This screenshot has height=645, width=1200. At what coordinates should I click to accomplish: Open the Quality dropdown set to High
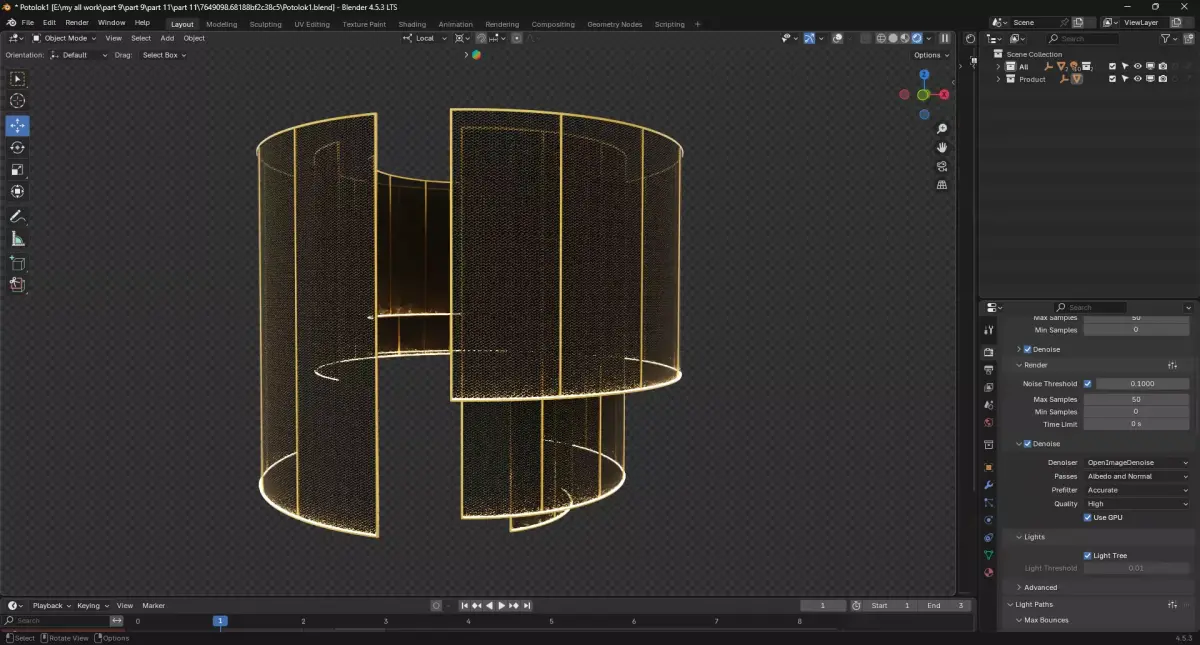1137,504
